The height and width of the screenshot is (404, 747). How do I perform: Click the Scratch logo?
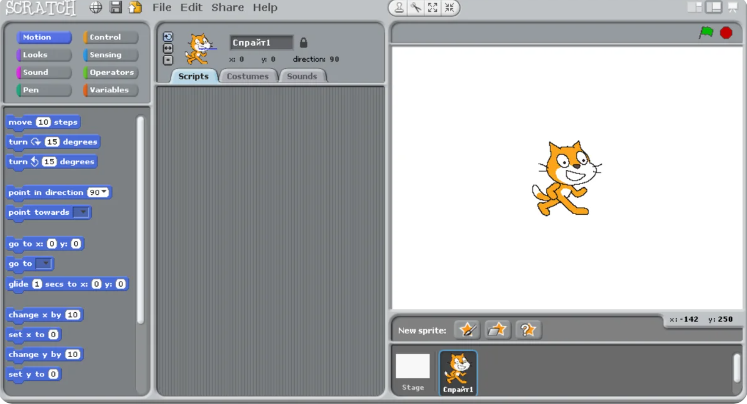point(40,8)
